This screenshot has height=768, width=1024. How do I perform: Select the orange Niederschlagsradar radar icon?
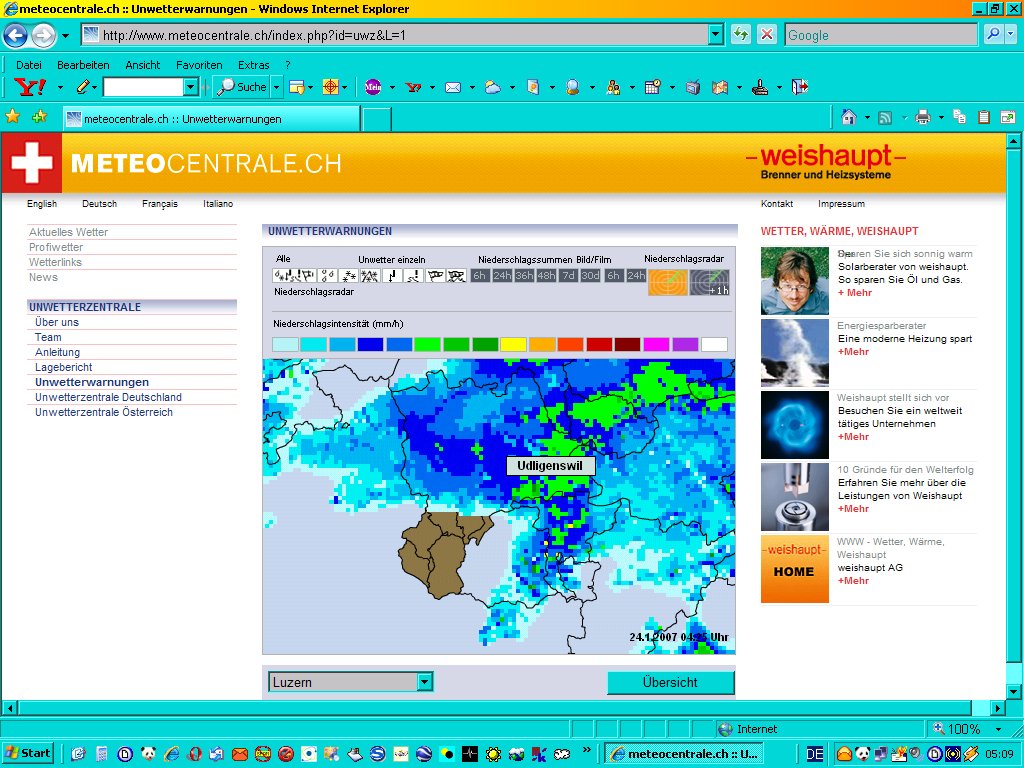pos(667,282)
